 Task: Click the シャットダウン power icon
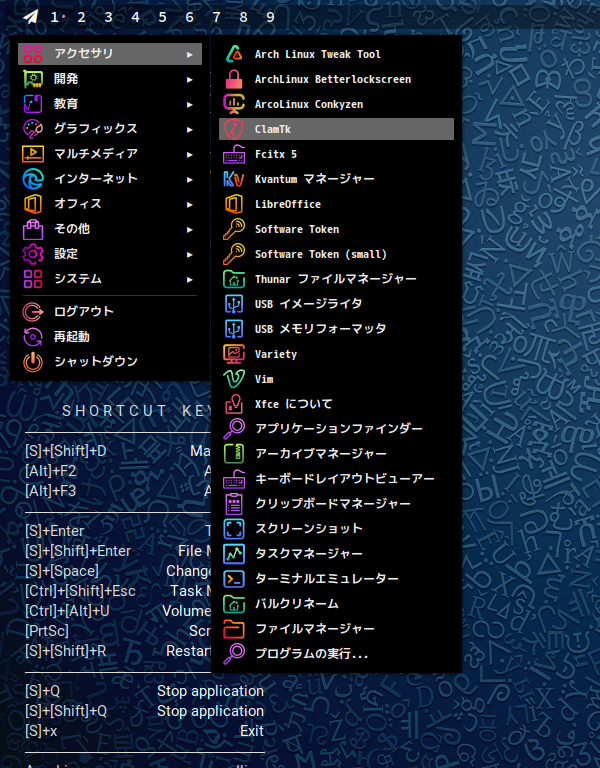33,361
